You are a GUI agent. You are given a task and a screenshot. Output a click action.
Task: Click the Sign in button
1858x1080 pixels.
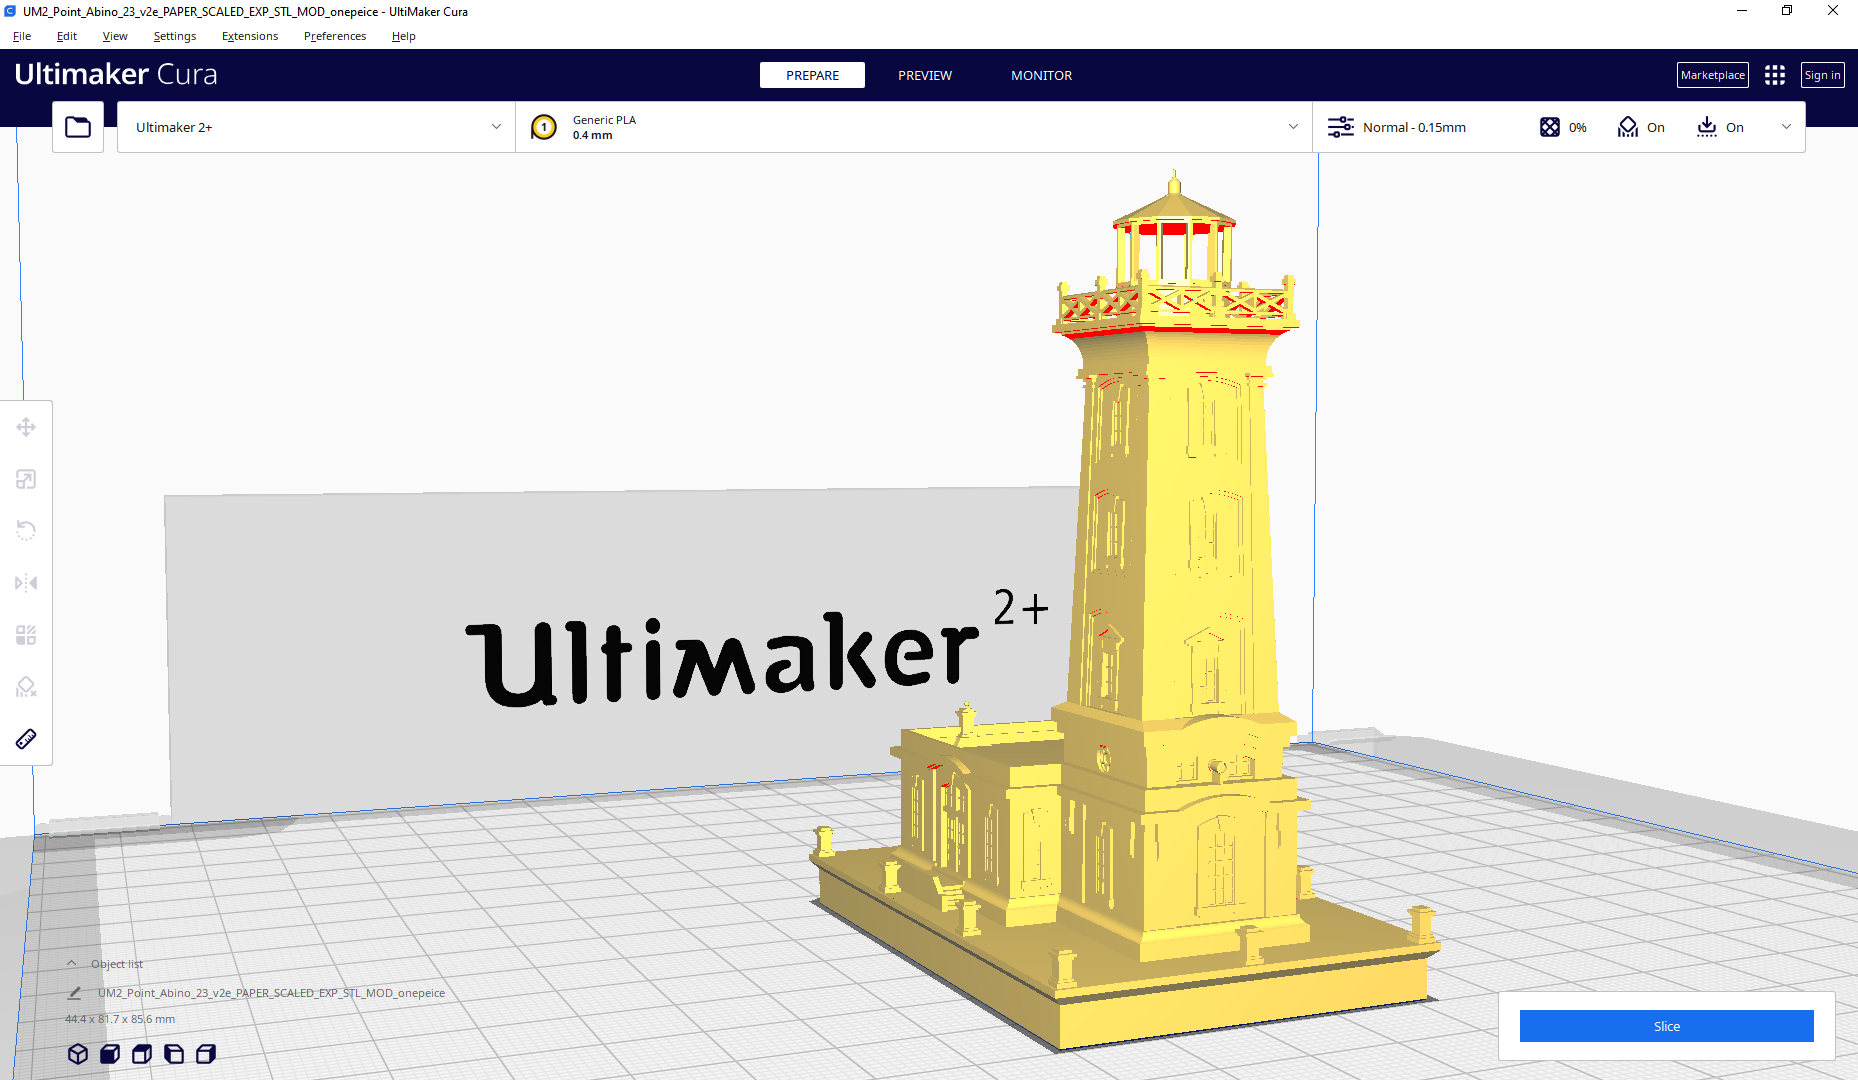point(1822,75)
